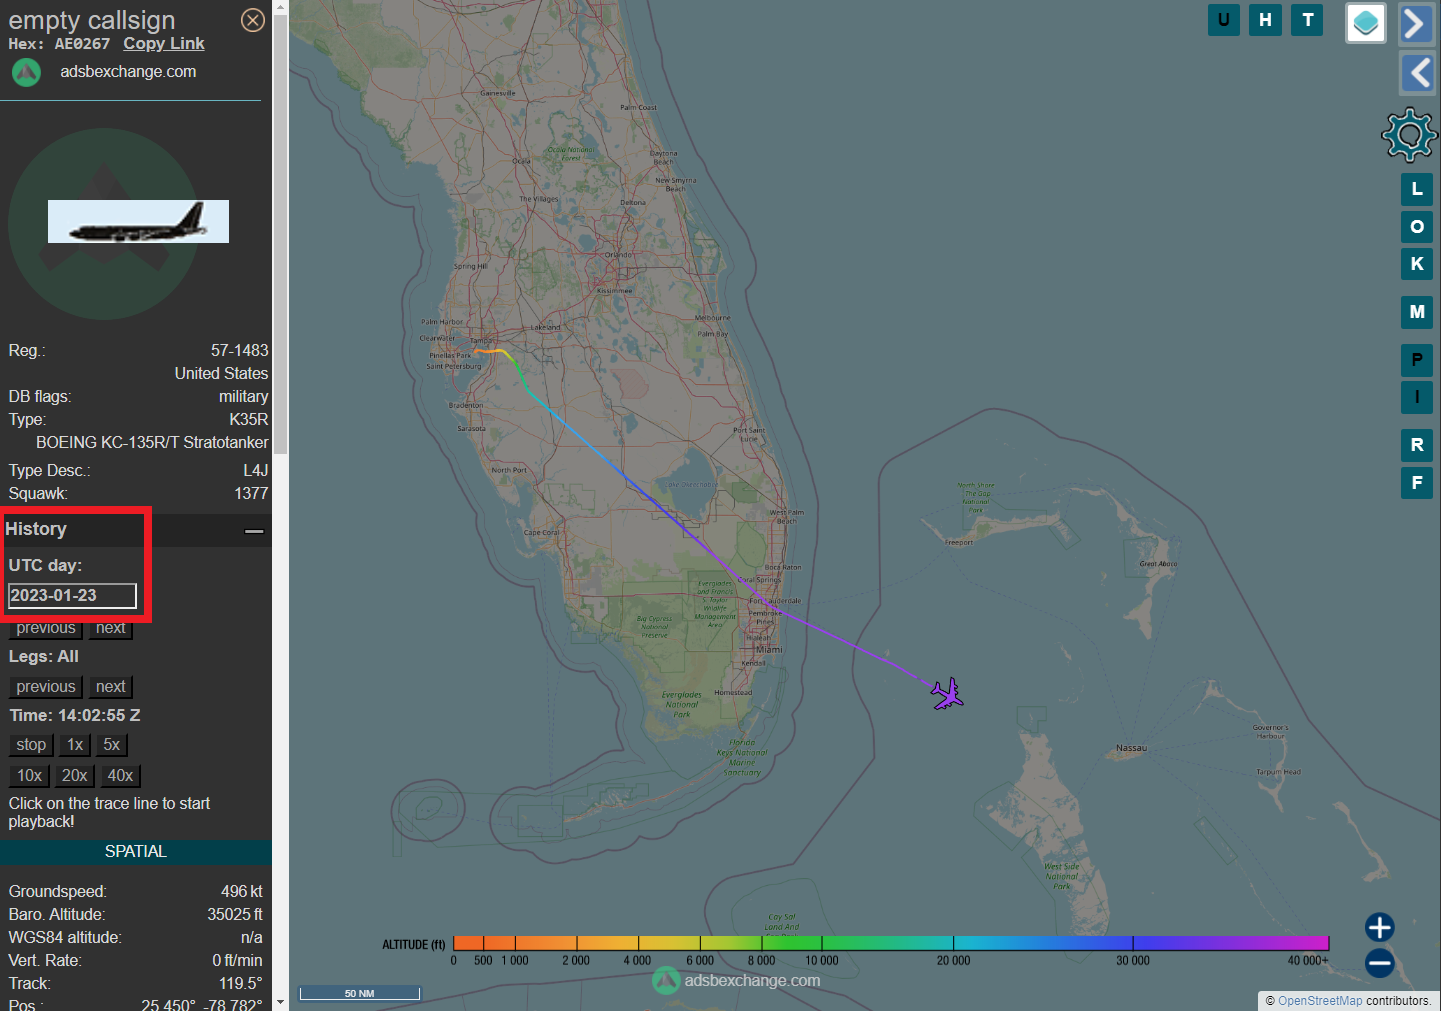Click the track value 119.5°
Image resolution: width=1441 pixels, height=1011 pixels.
point(240,984)
